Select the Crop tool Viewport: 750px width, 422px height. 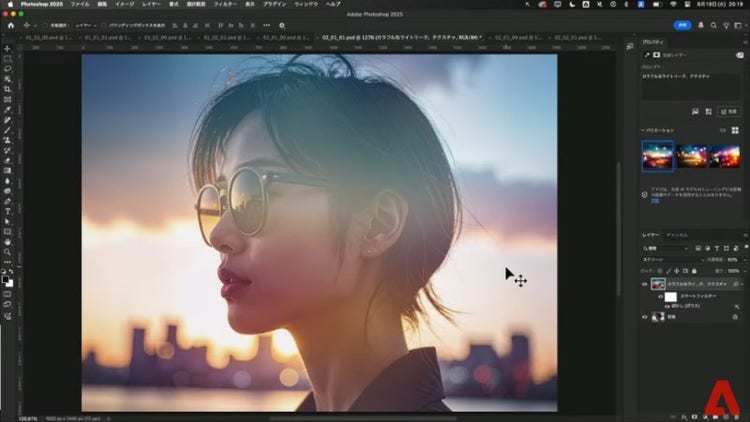7,89
